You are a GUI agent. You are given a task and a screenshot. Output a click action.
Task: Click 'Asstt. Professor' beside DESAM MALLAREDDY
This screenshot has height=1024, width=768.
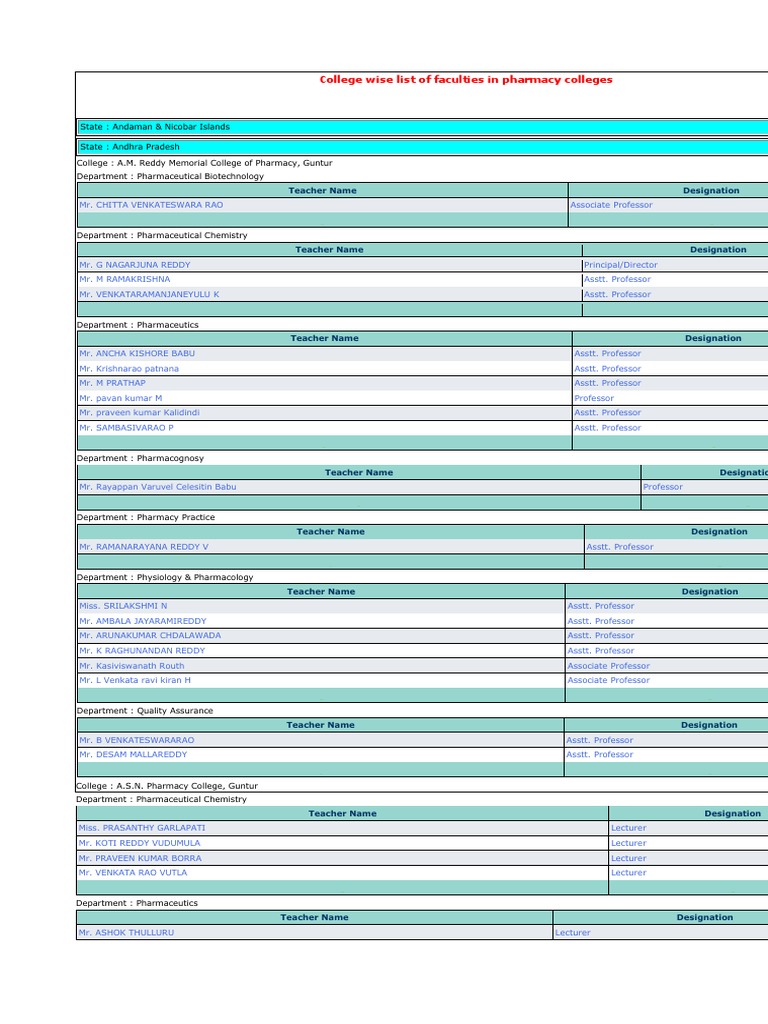[600, 755]
